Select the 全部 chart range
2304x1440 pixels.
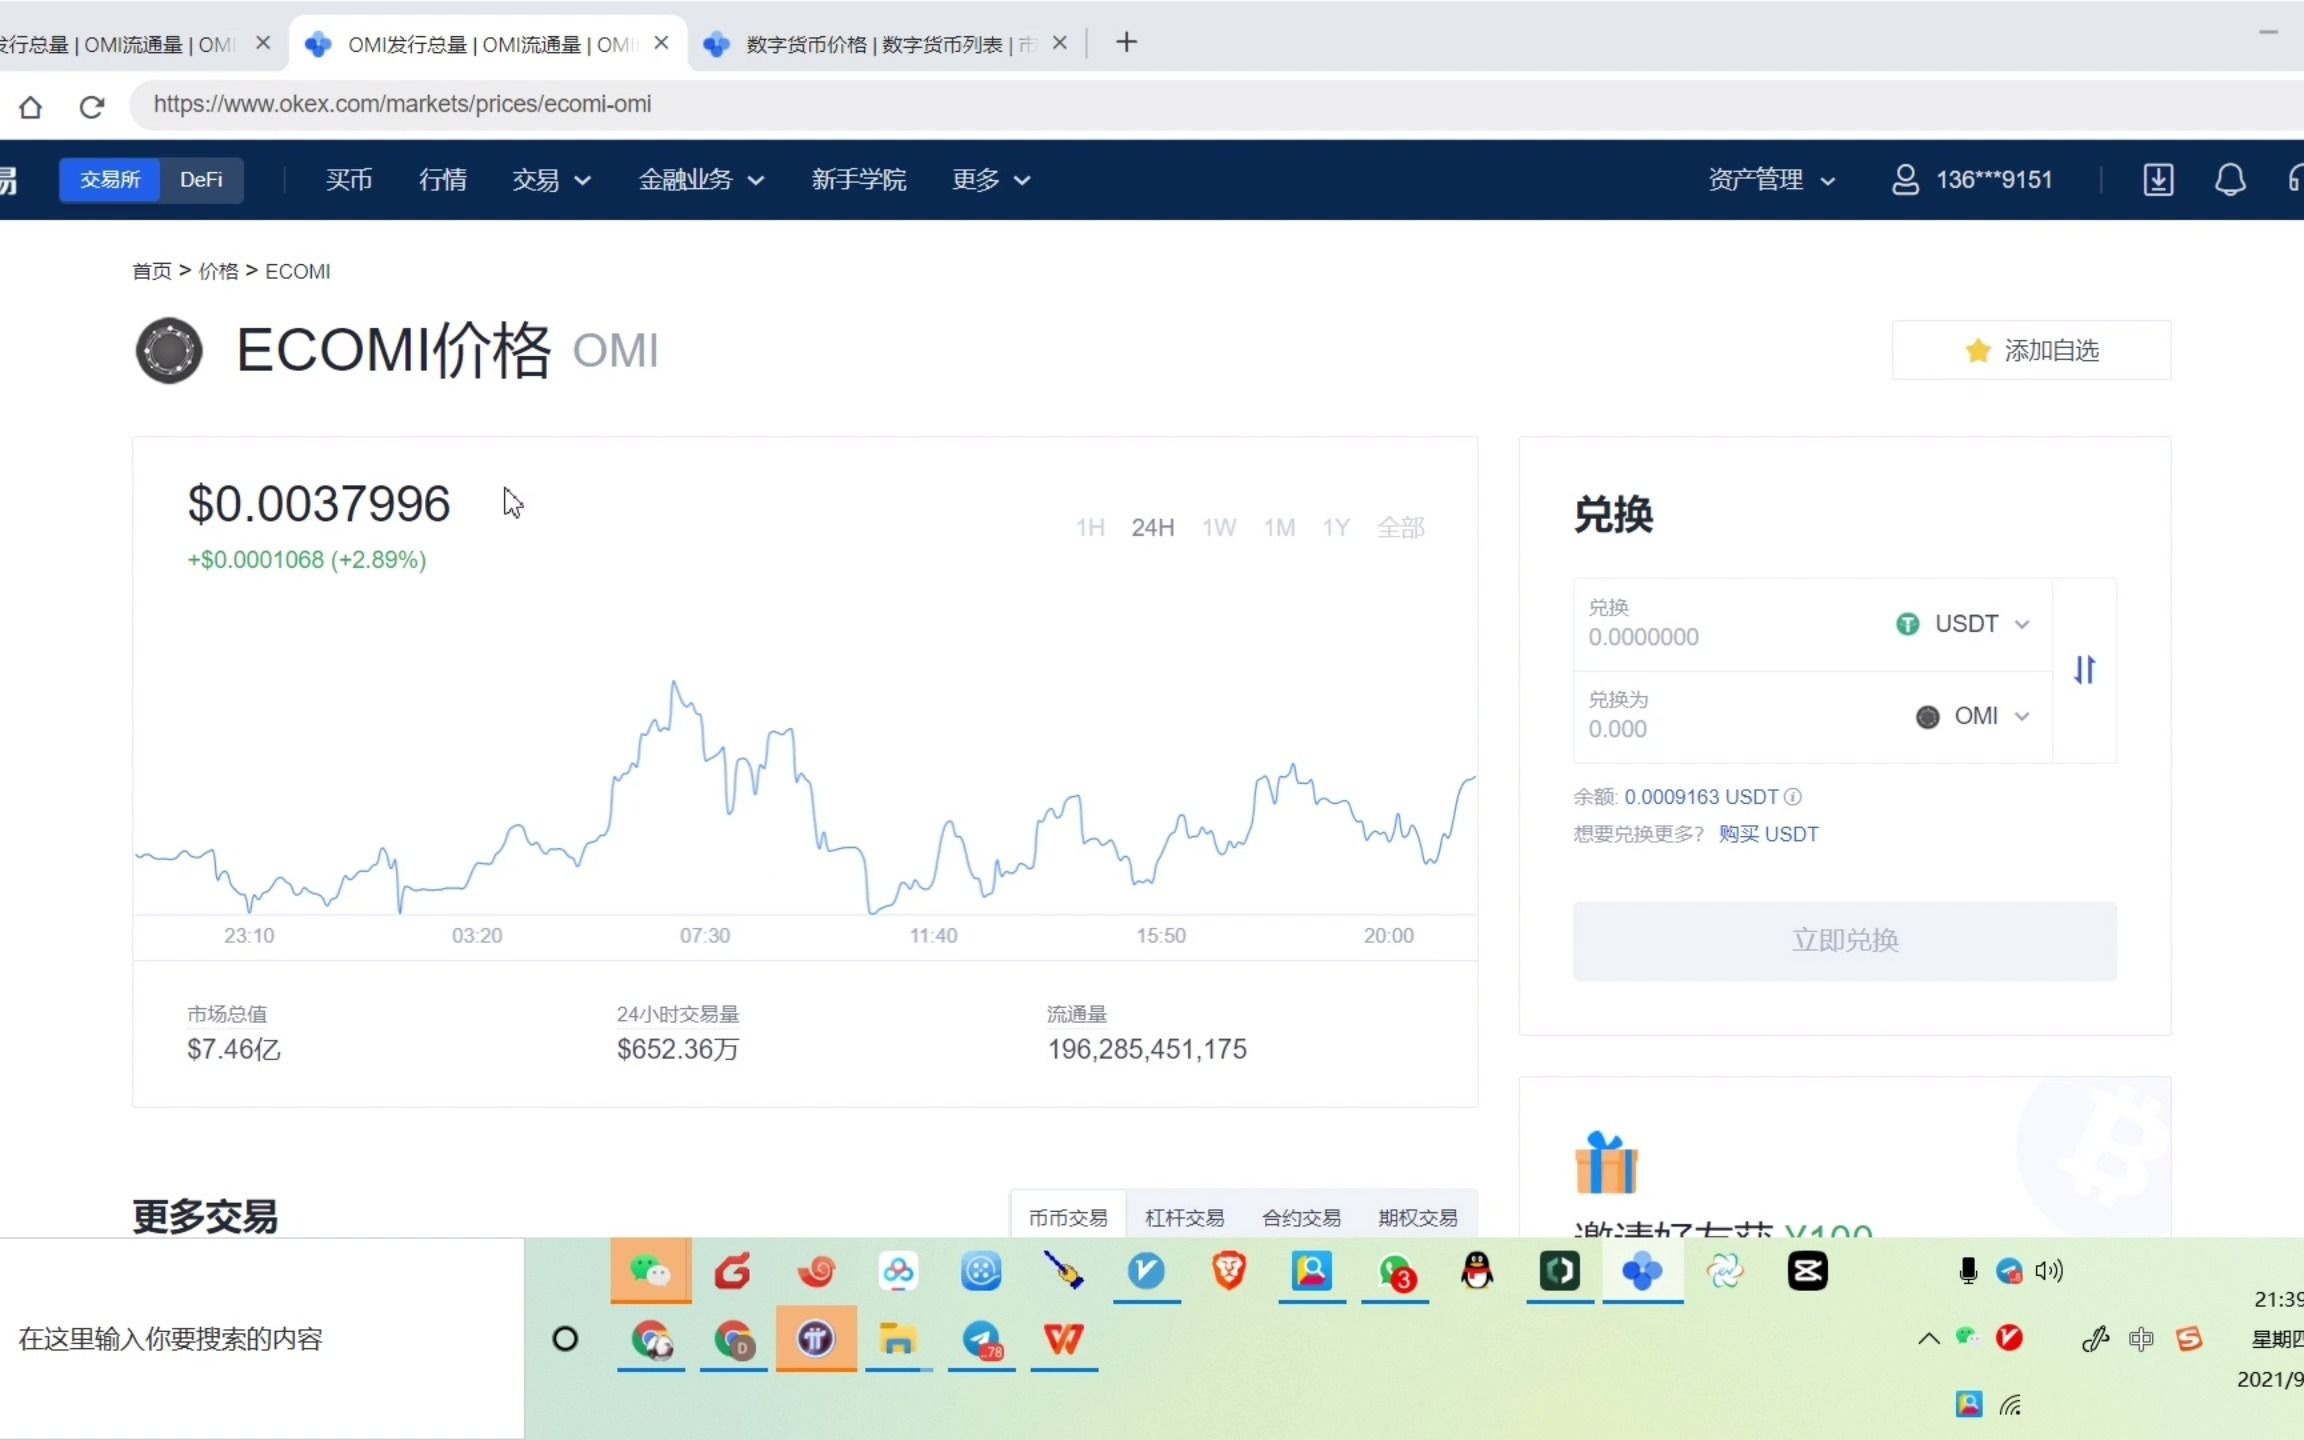click(x=1400, y=527)
